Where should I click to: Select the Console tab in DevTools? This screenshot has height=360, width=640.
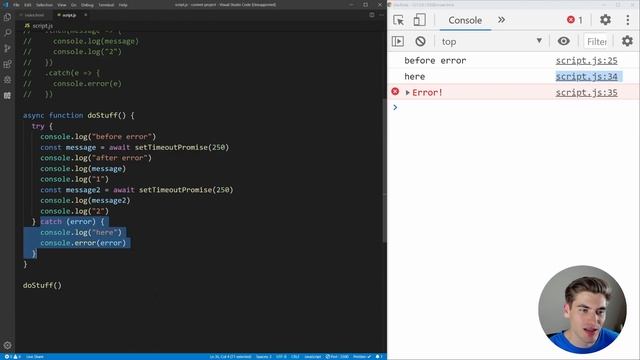point(465,20)
